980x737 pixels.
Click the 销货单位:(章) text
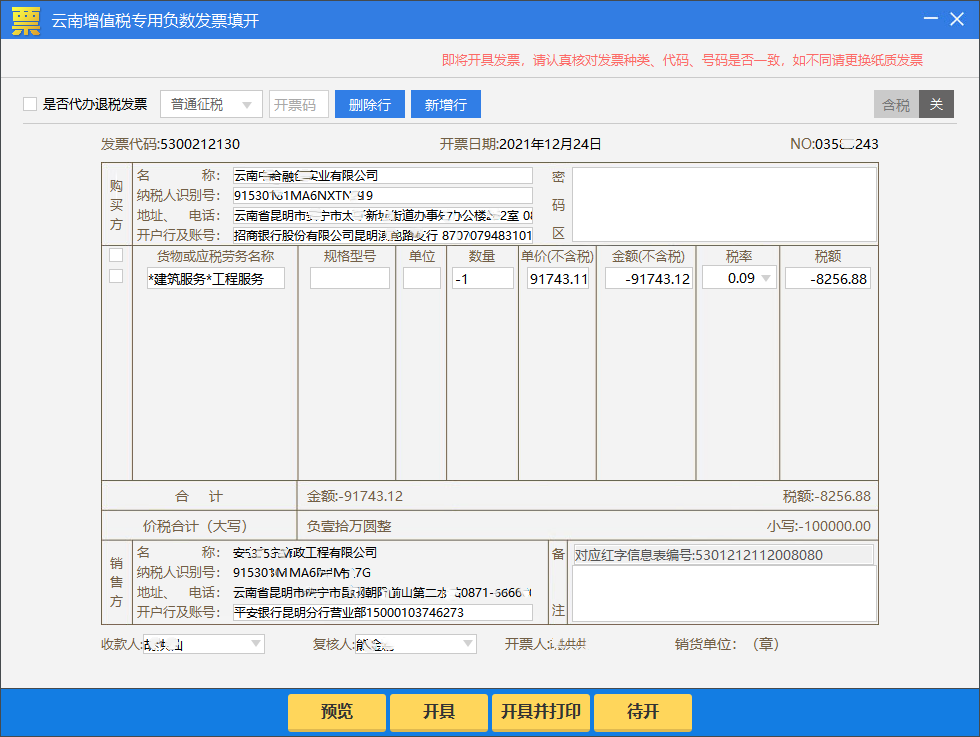[x=727, y=644]
